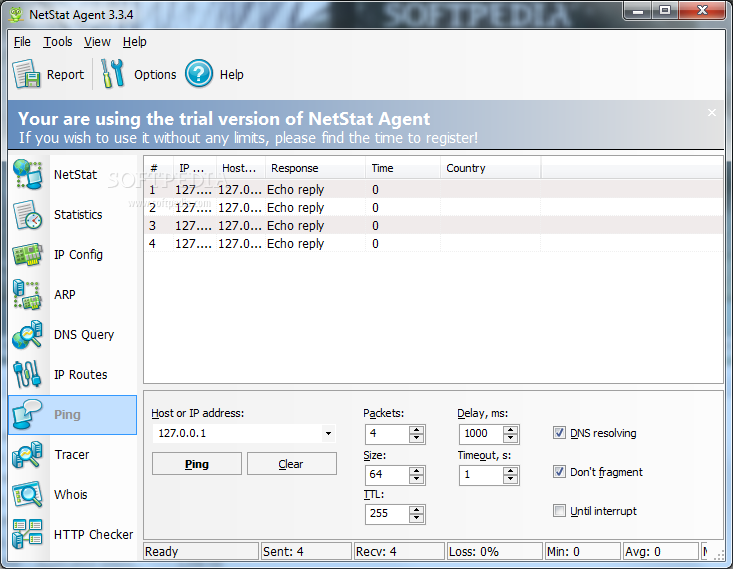Screen dimensions: 733x569
Task: Increase the Size value stepper
Action: (416, 470)
